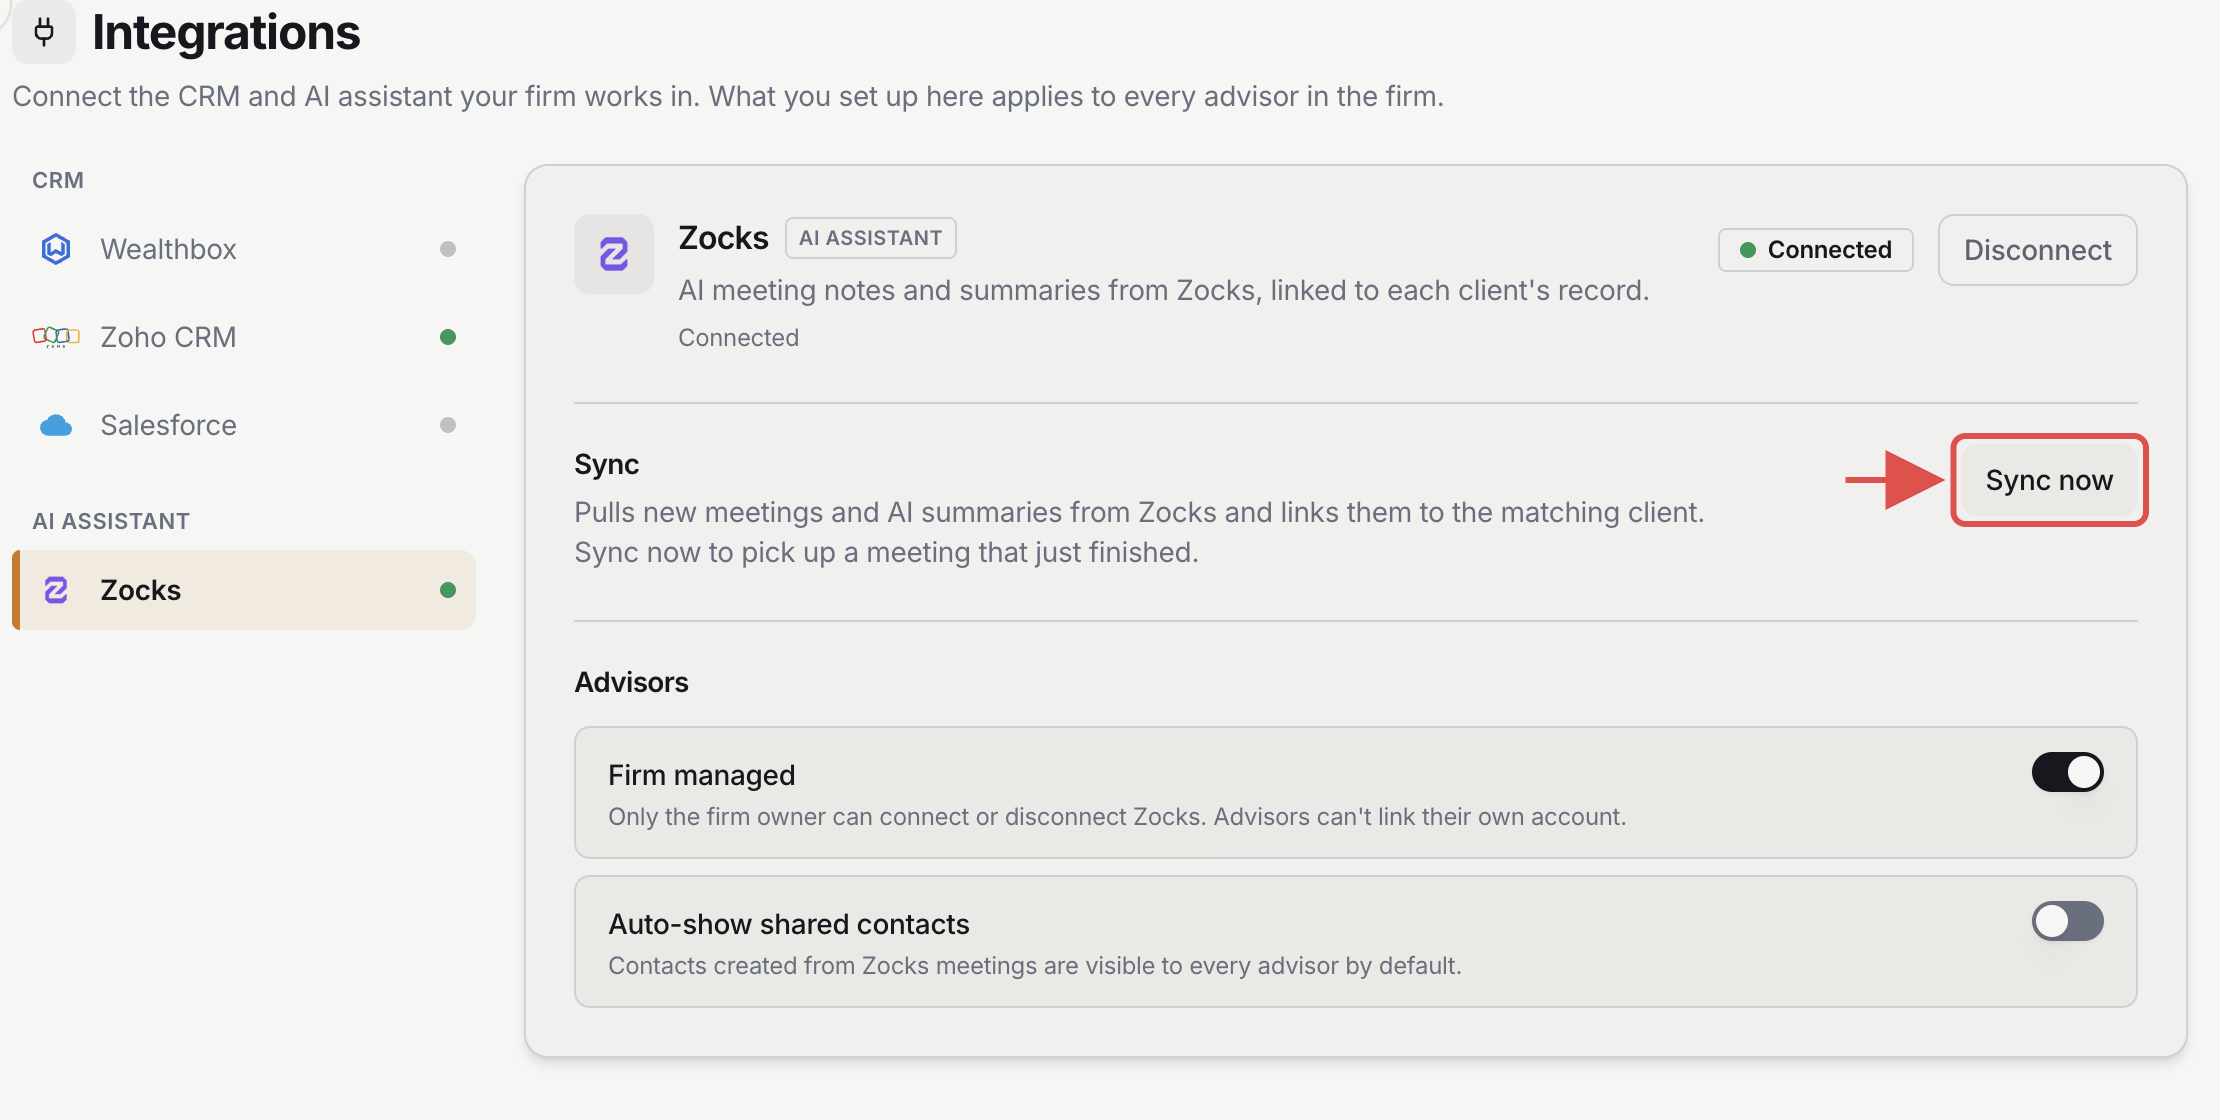Click the AI ASSISTANT section label in sidebar

(111, 521)
